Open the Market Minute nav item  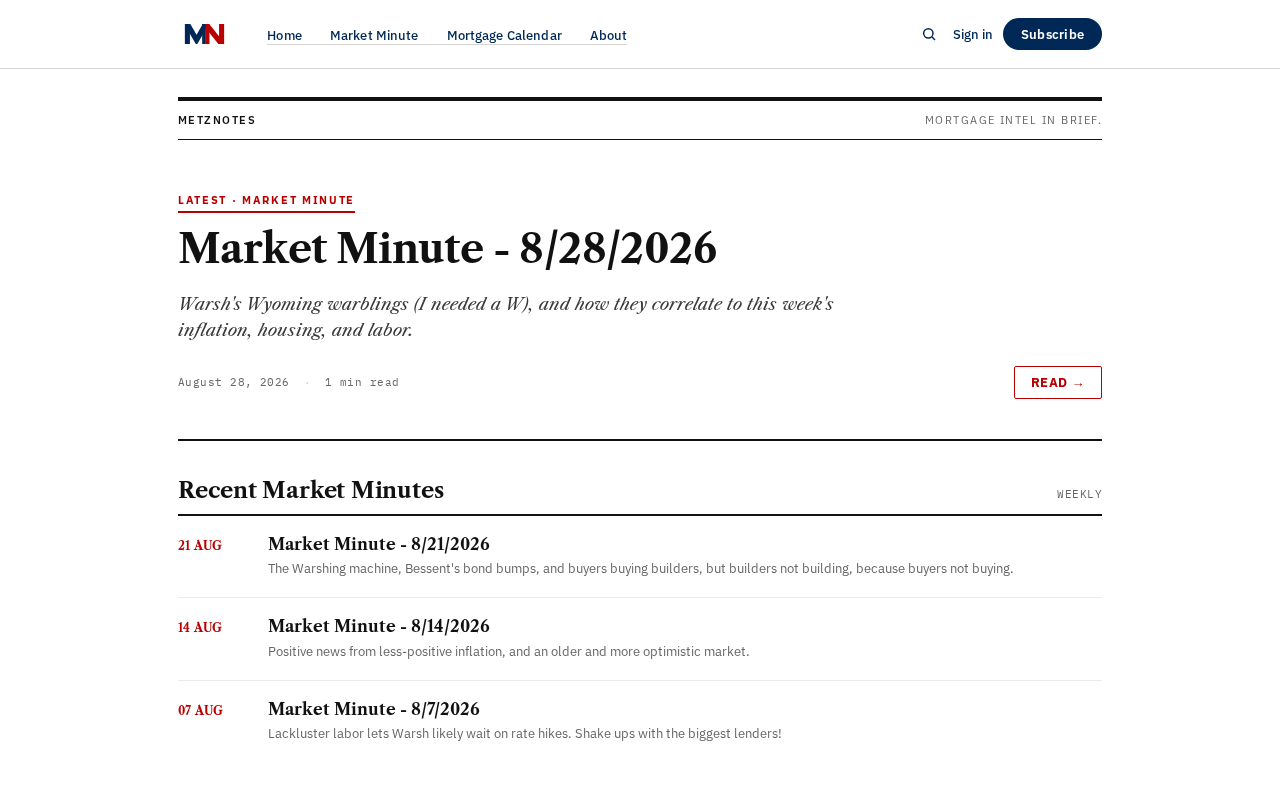(374, 35)
